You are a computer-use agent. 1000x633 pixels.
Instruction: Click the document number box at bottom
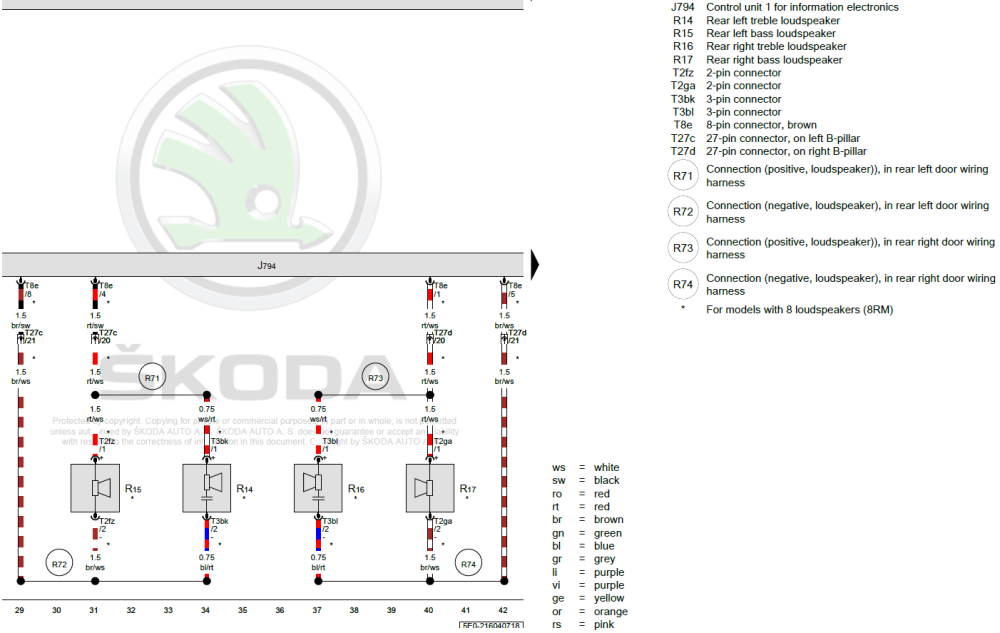491,626
